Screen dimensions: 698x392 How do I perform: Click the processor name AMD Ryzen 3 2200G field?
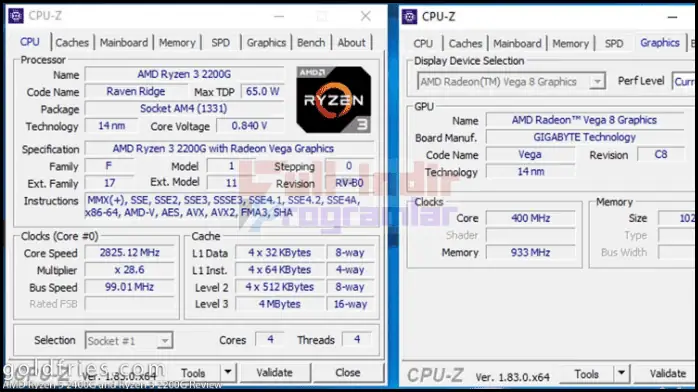click(x=184, y=74)
